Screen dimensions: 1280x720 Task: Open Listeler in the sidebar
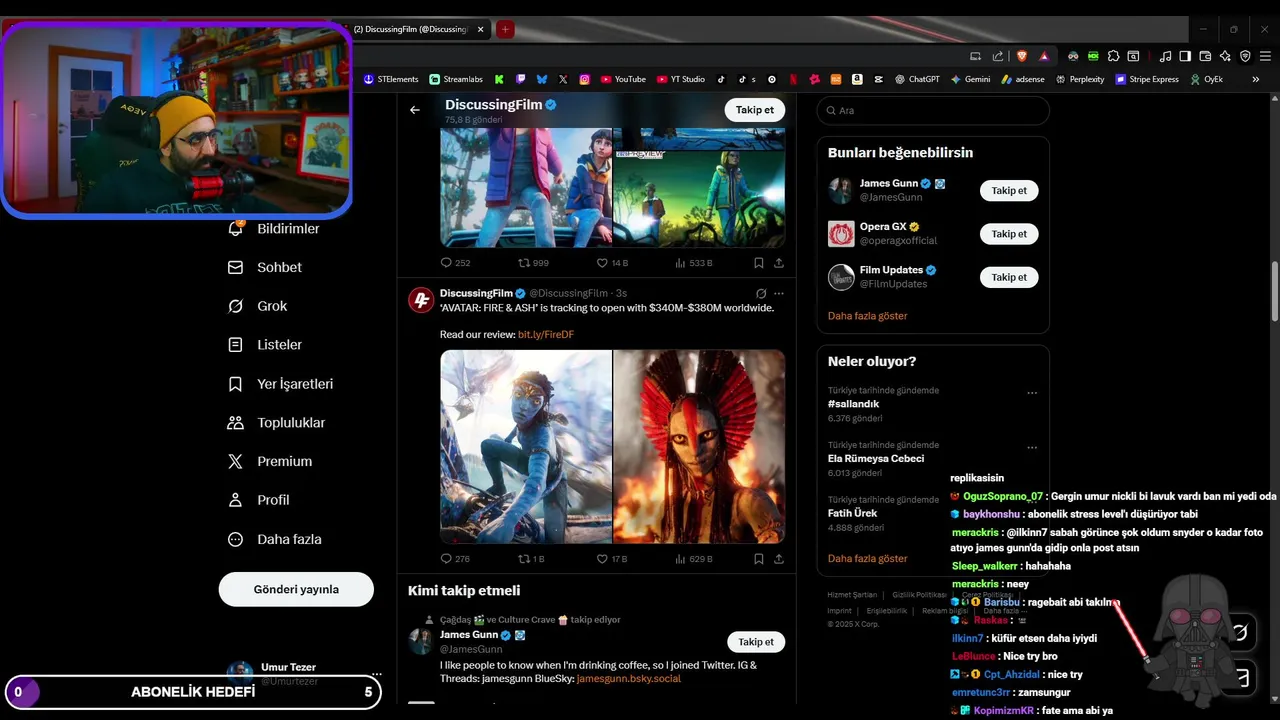(x=264, y=345)
